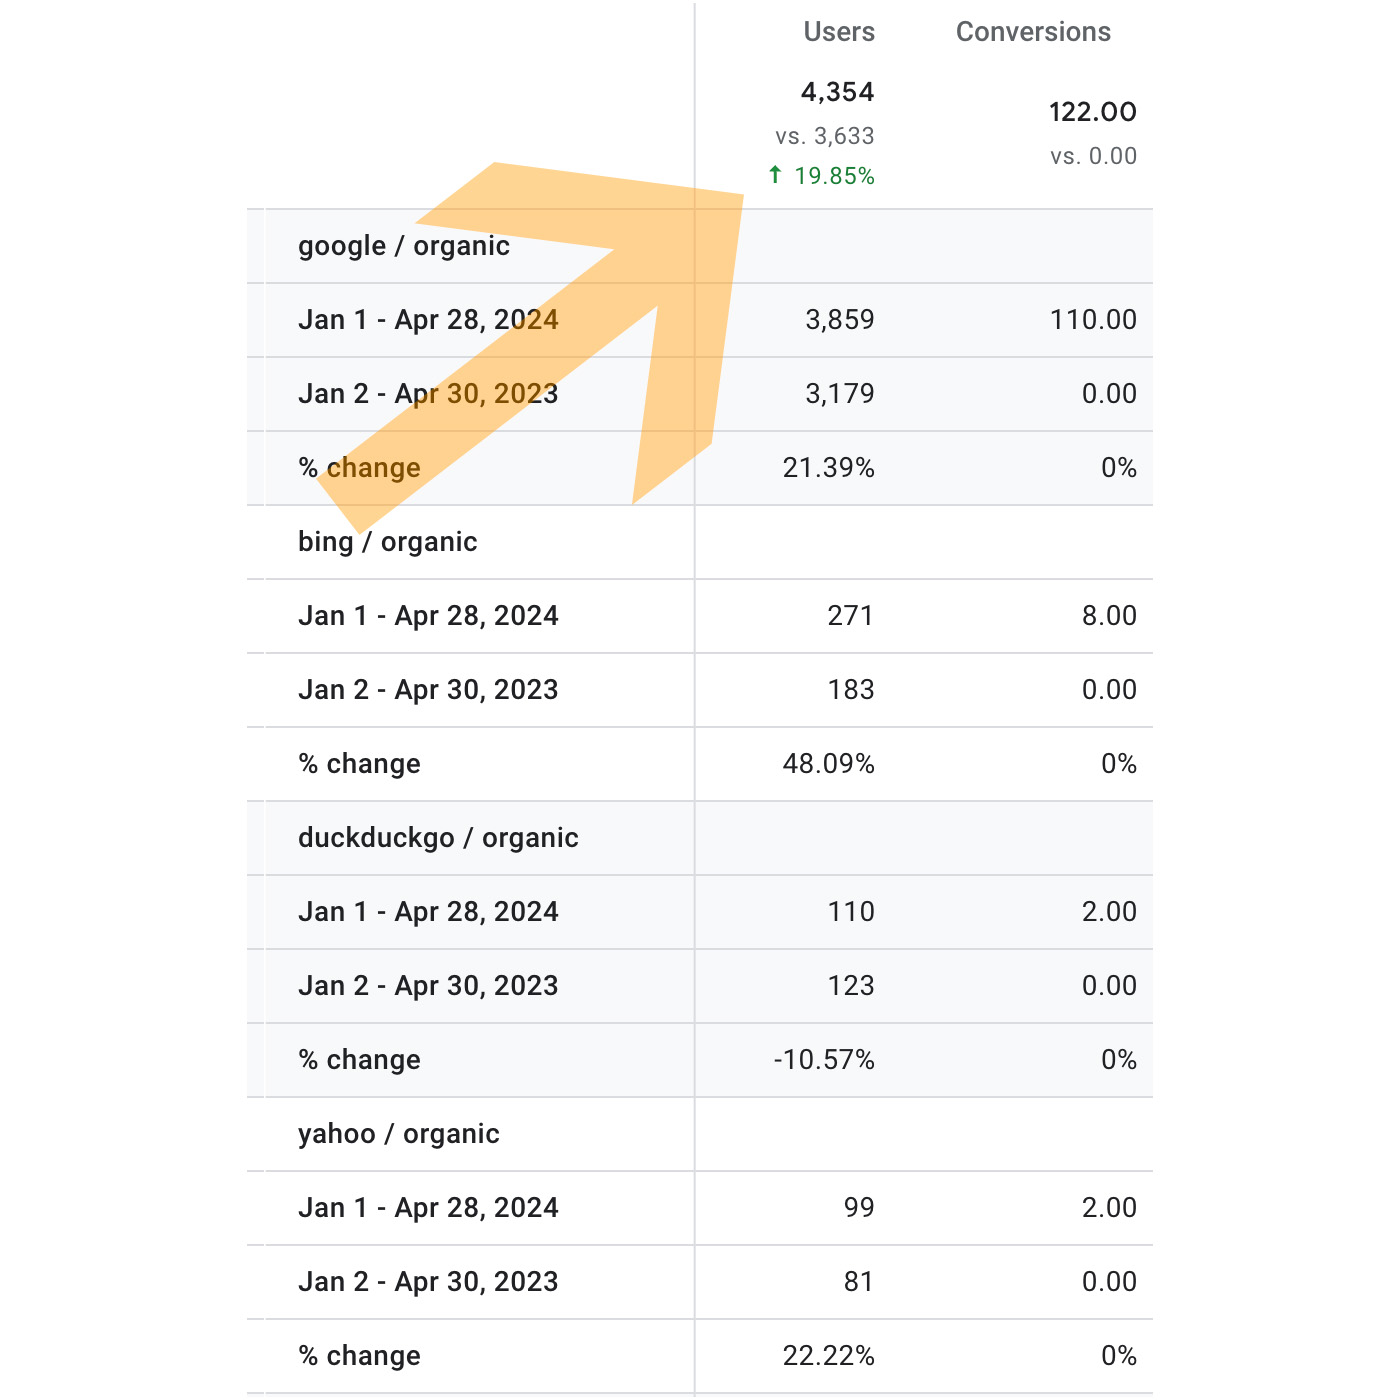Select the bing / organic row

(x=388, y=542)
